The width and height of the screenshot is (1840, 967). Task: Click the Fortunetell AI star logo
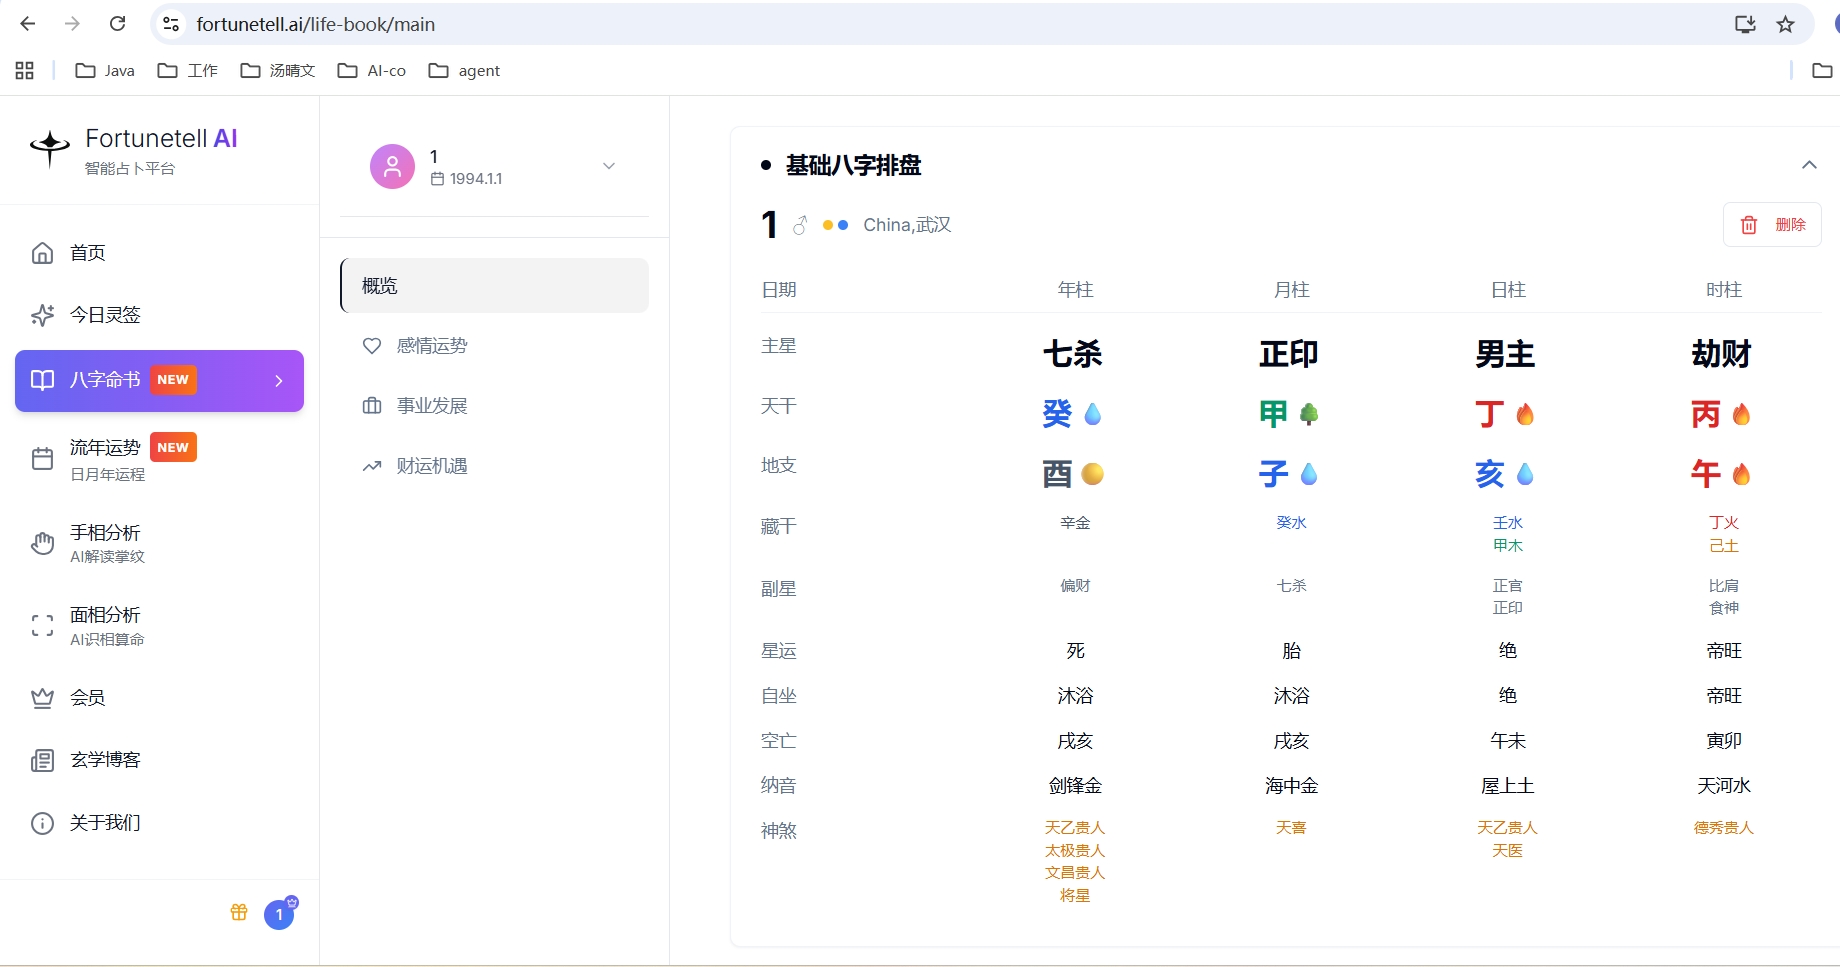point(49,148)
